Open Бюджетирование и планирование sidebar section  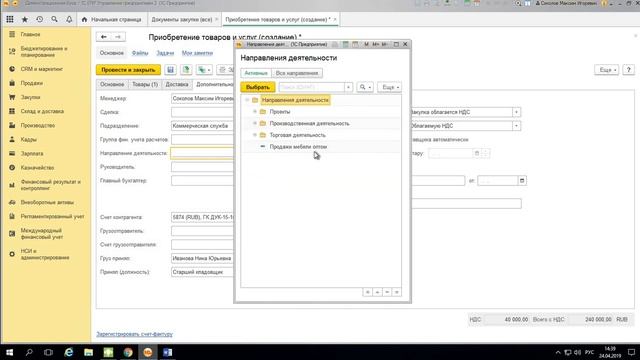(44, 51)
